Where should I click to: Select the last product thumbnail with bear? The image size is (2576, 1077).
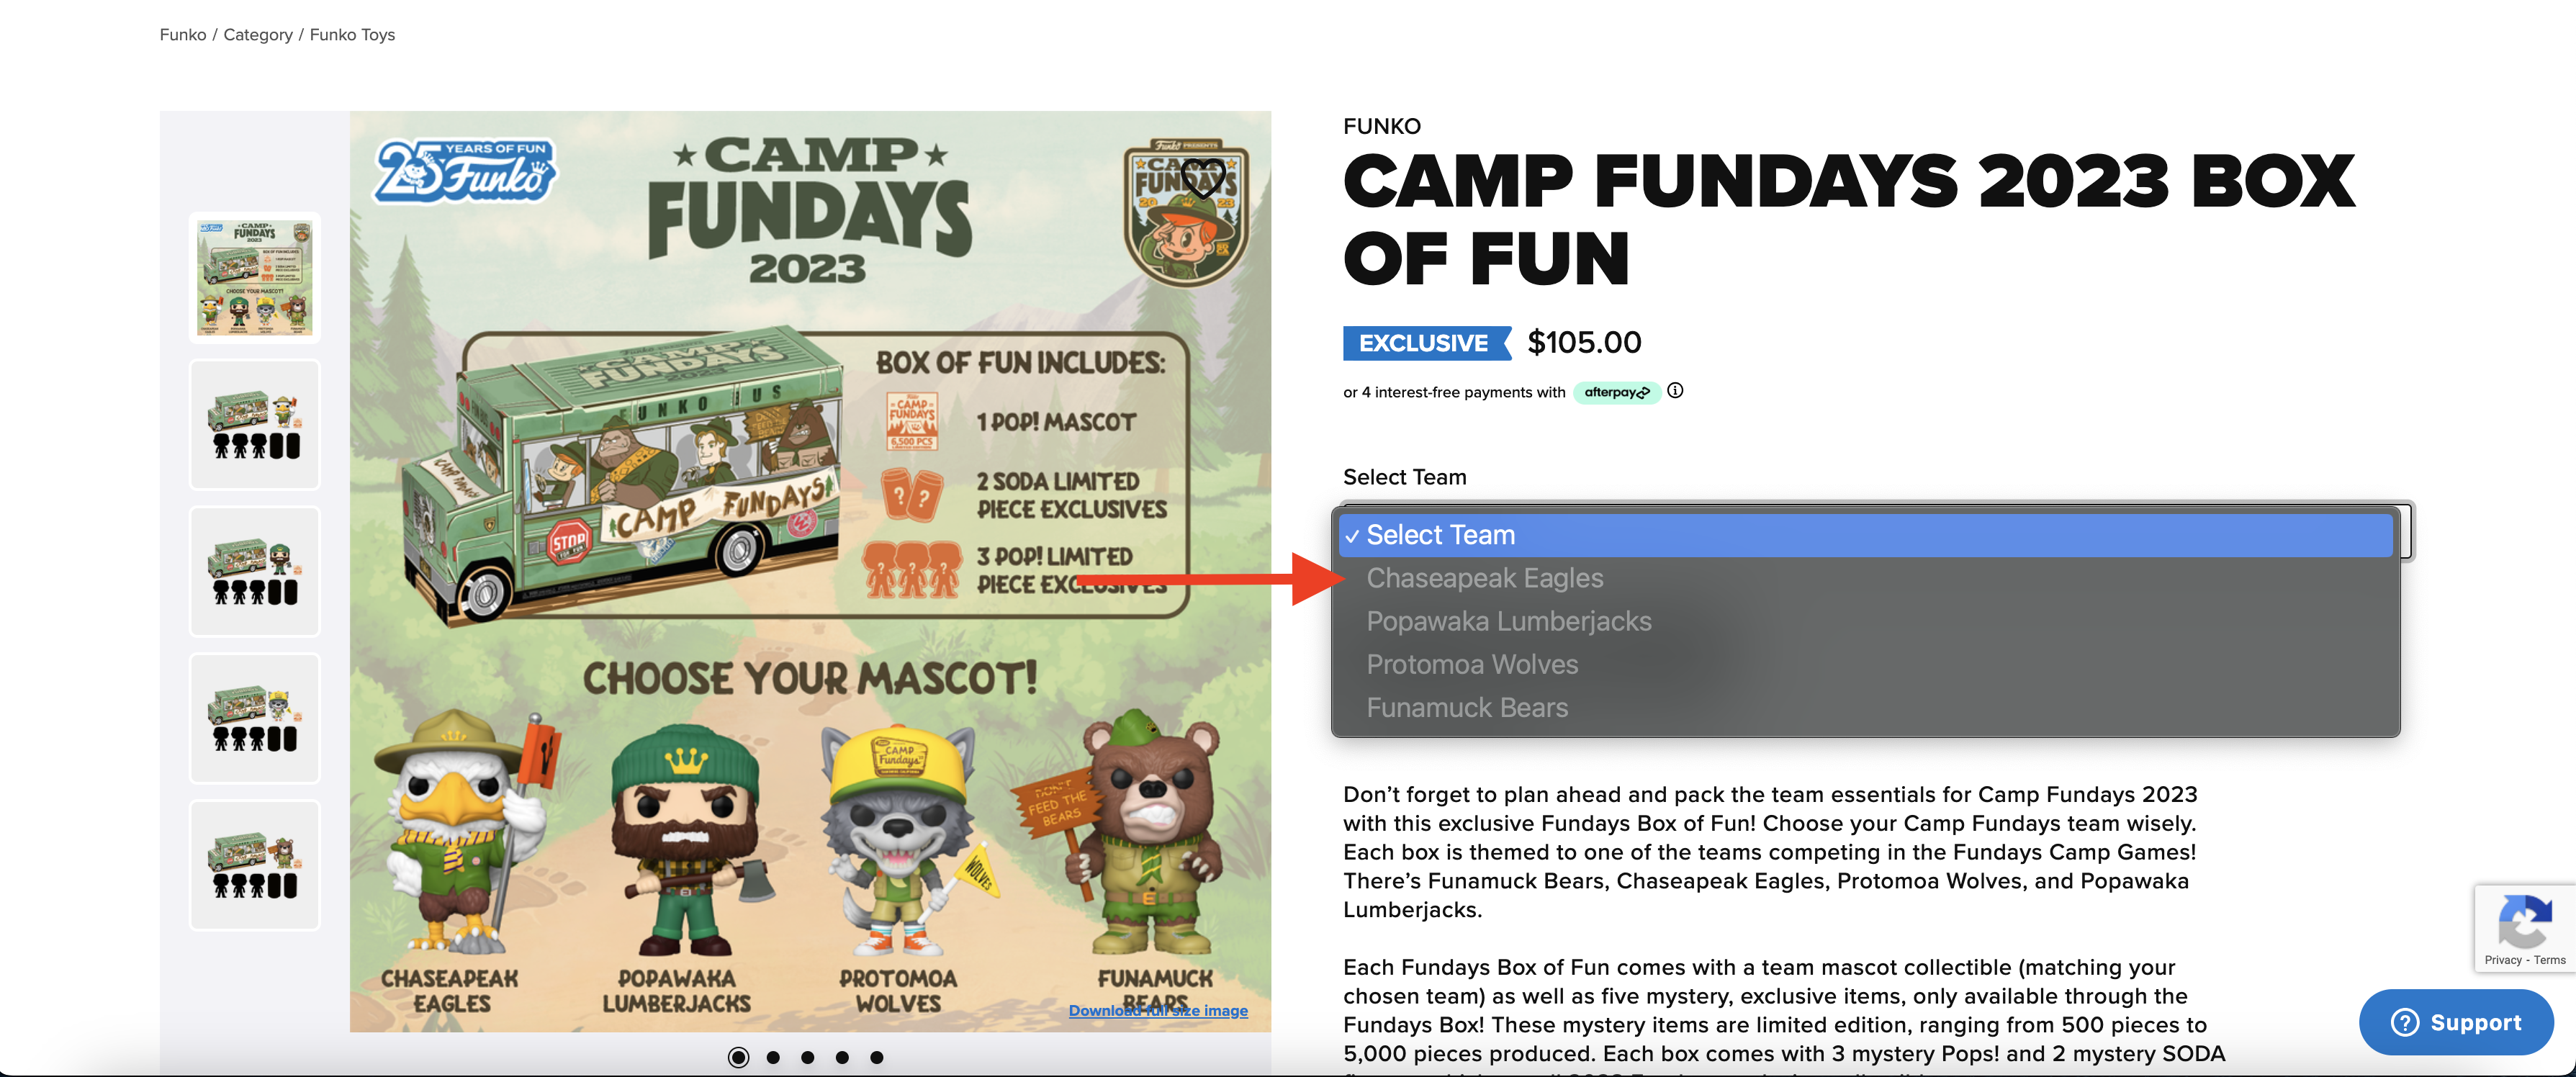(x=255, y=865)
